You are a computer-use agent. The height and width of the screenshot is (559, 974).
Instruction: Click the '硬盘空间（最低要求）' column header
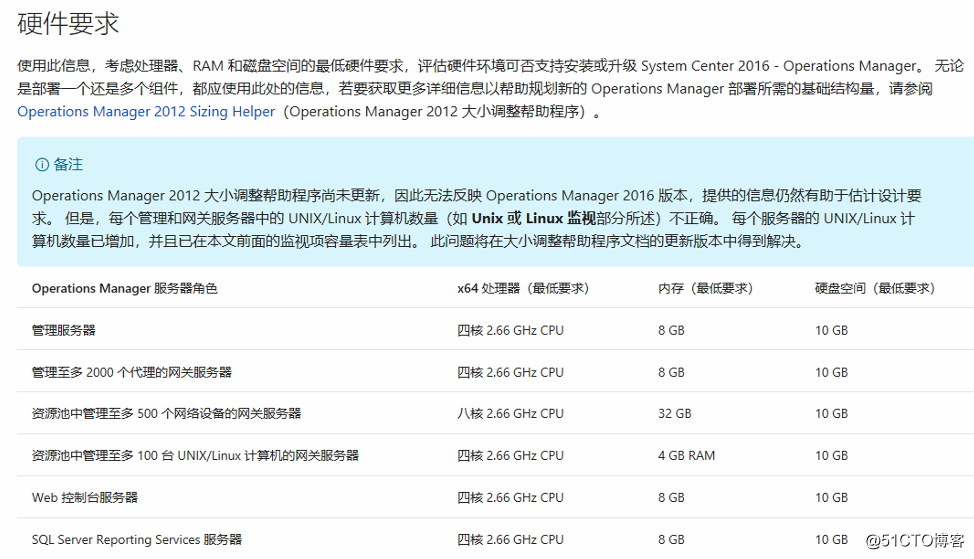[x=875, y=289]
